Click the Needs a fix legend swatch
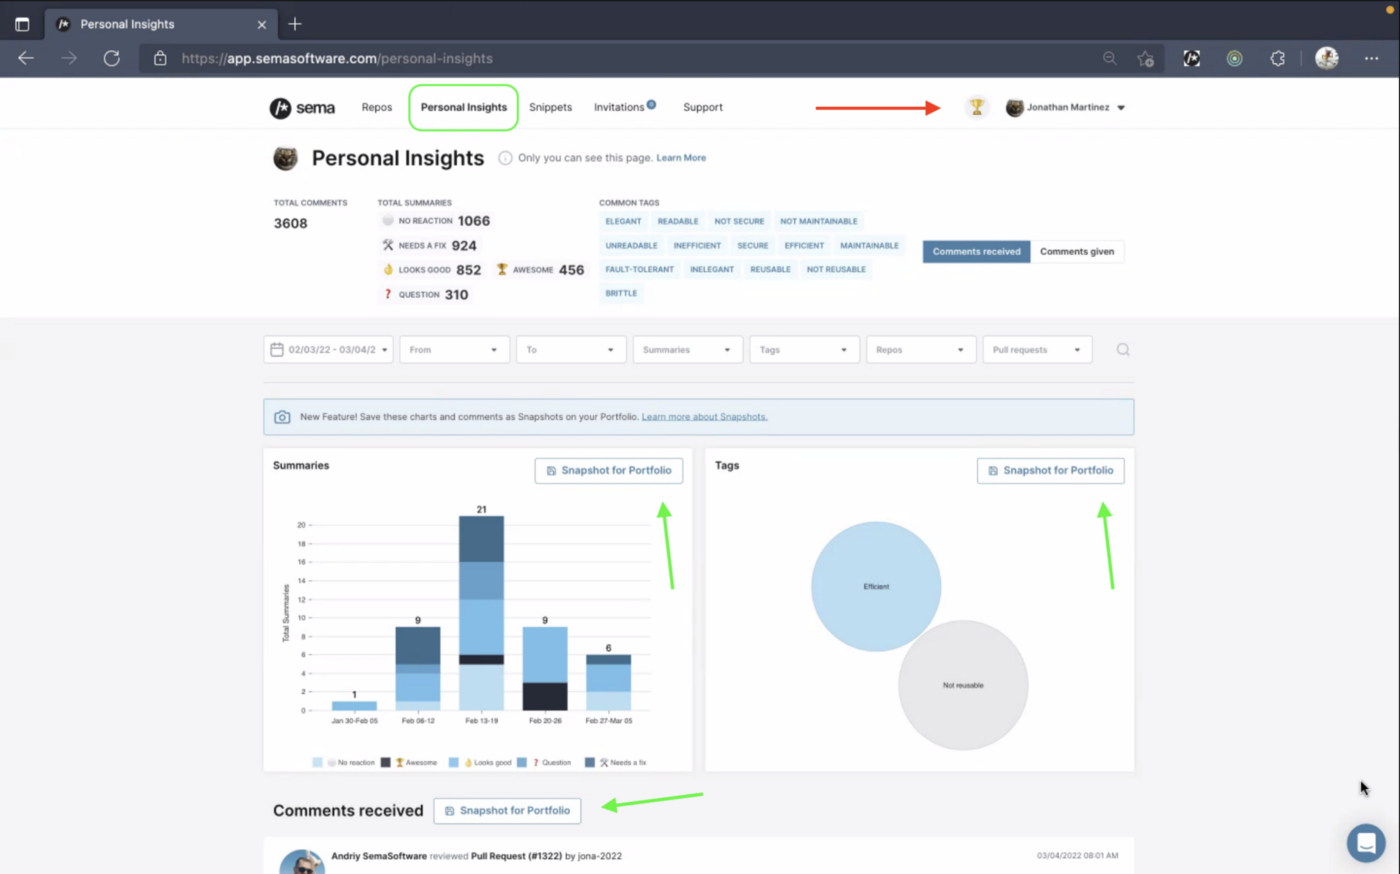 pos(589,762)
